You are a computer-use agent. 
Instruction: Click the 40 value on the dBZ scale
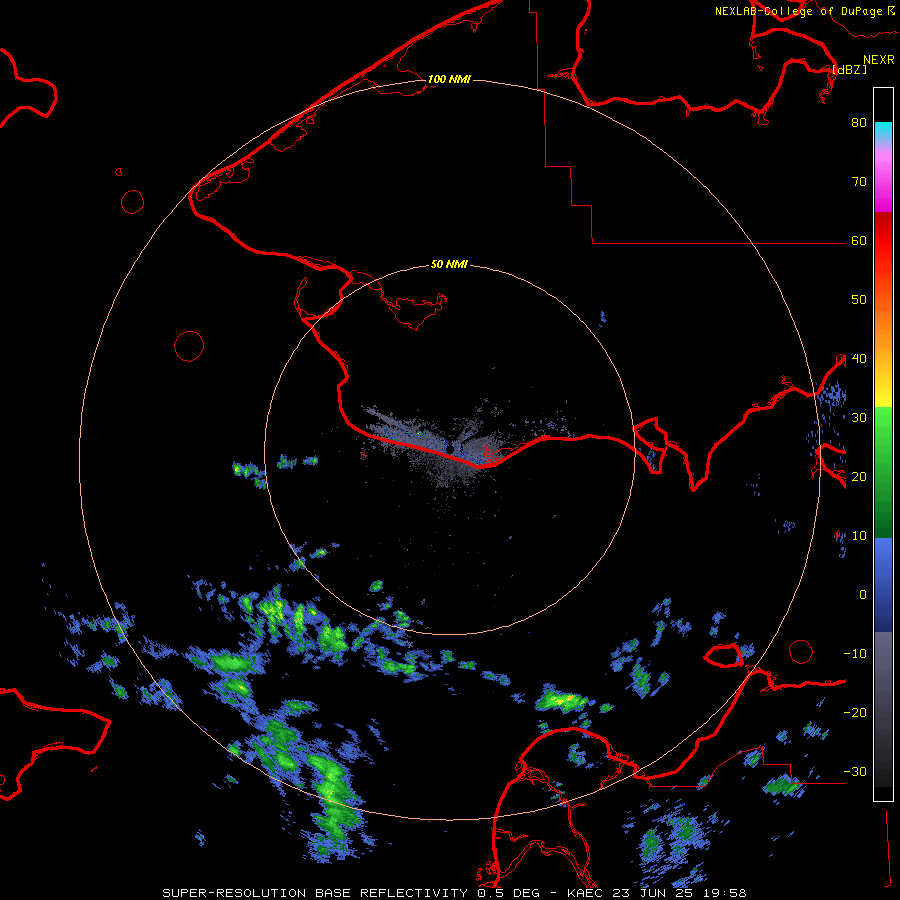(x=859, y=359)
